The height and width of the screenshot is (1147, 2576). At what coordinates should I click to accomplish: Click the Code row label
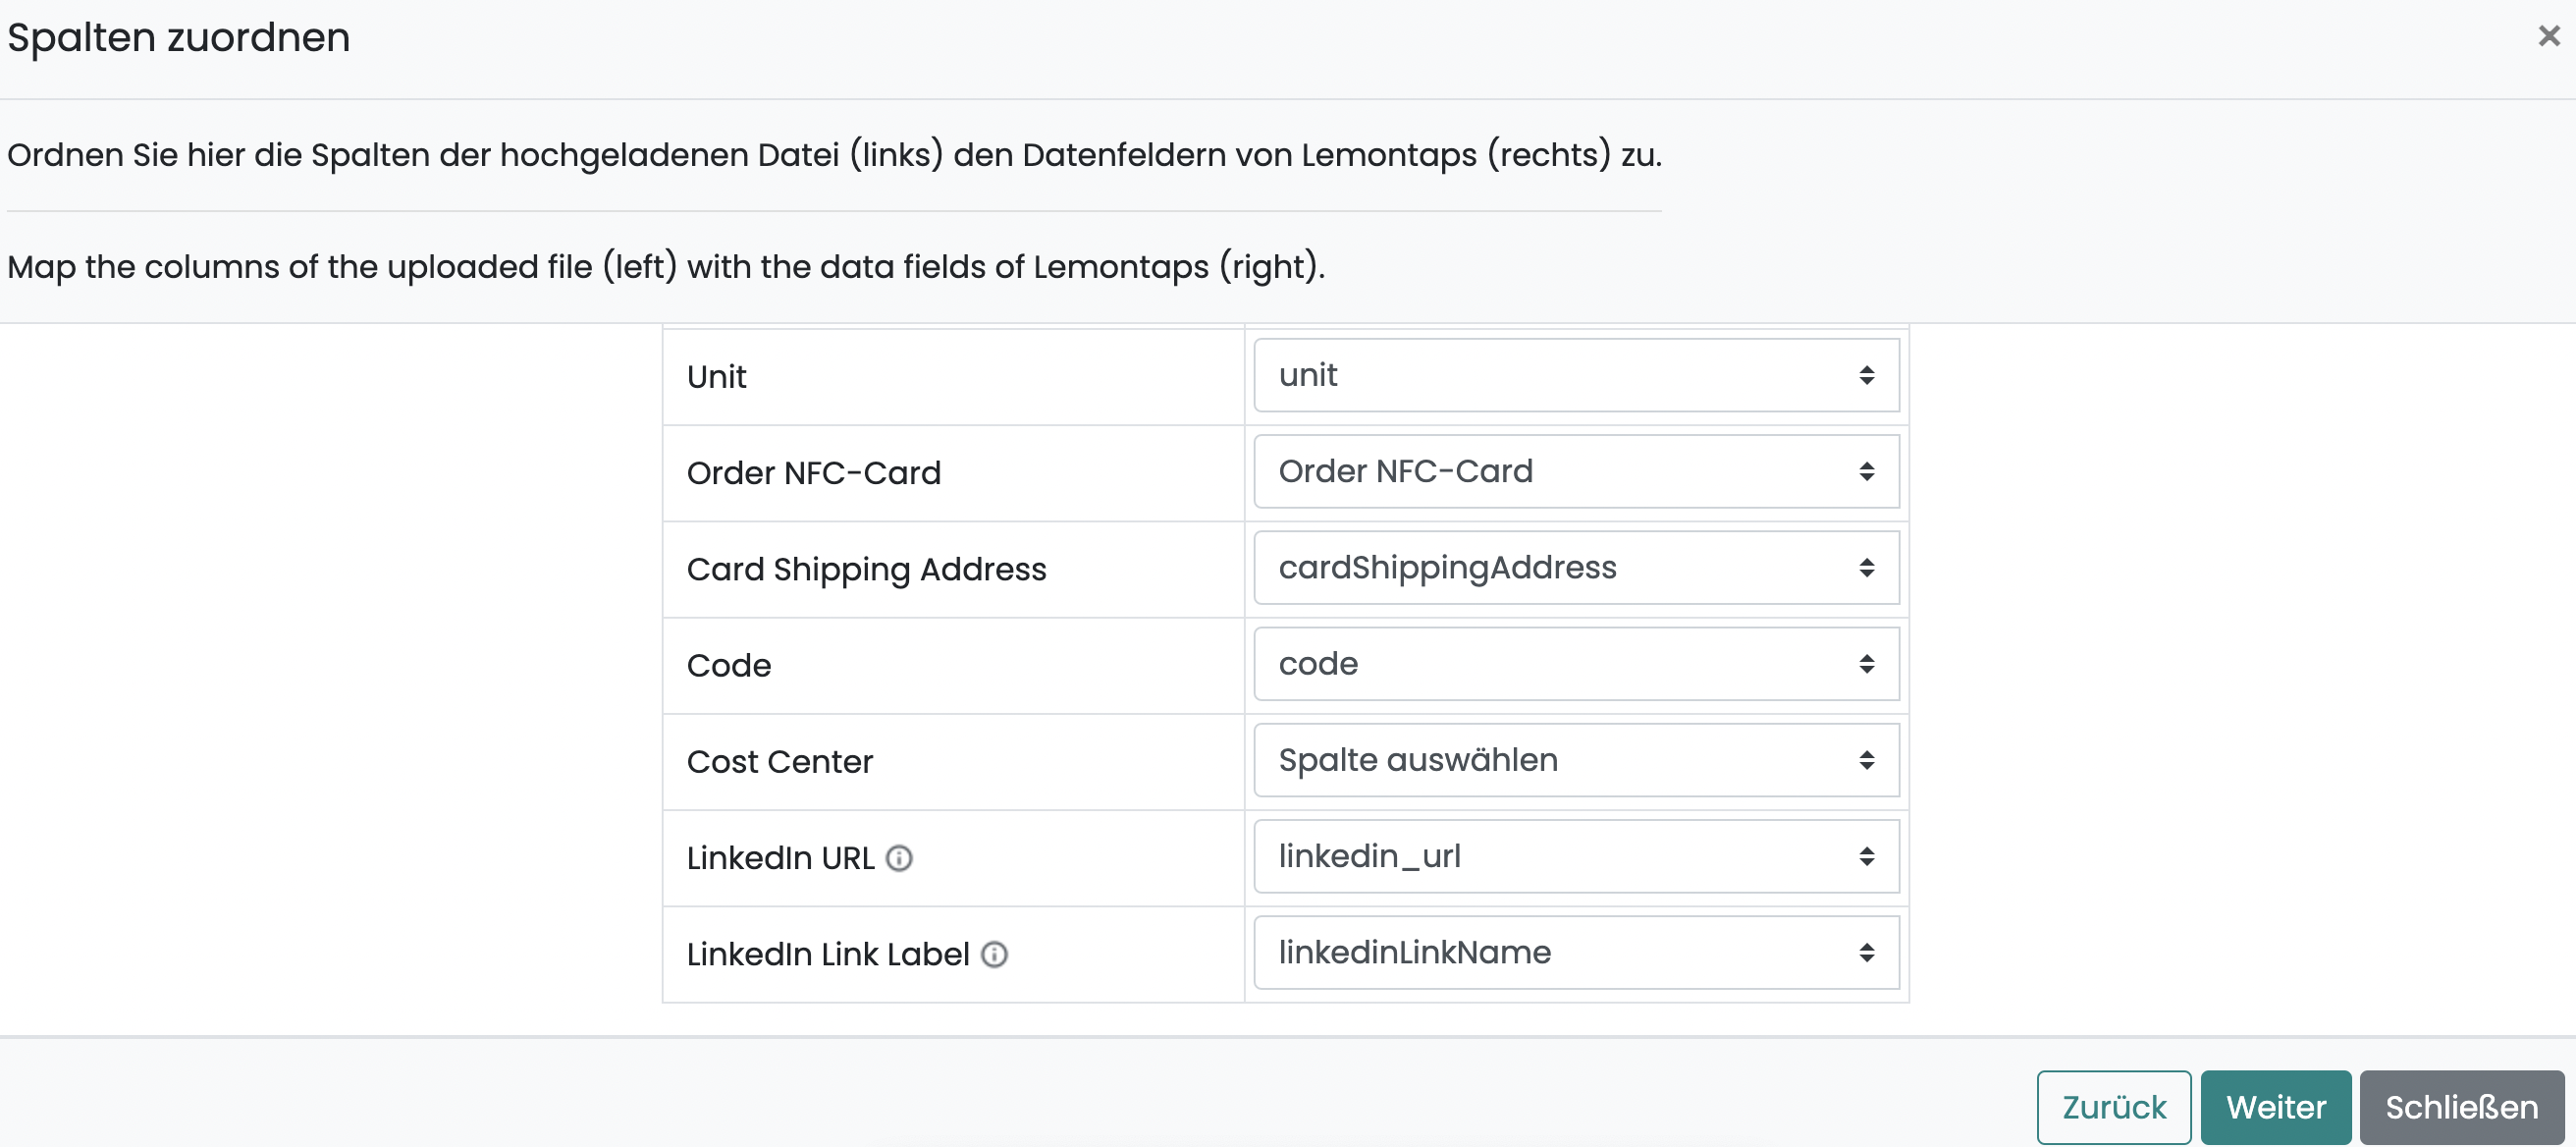(x=728, y=666)
